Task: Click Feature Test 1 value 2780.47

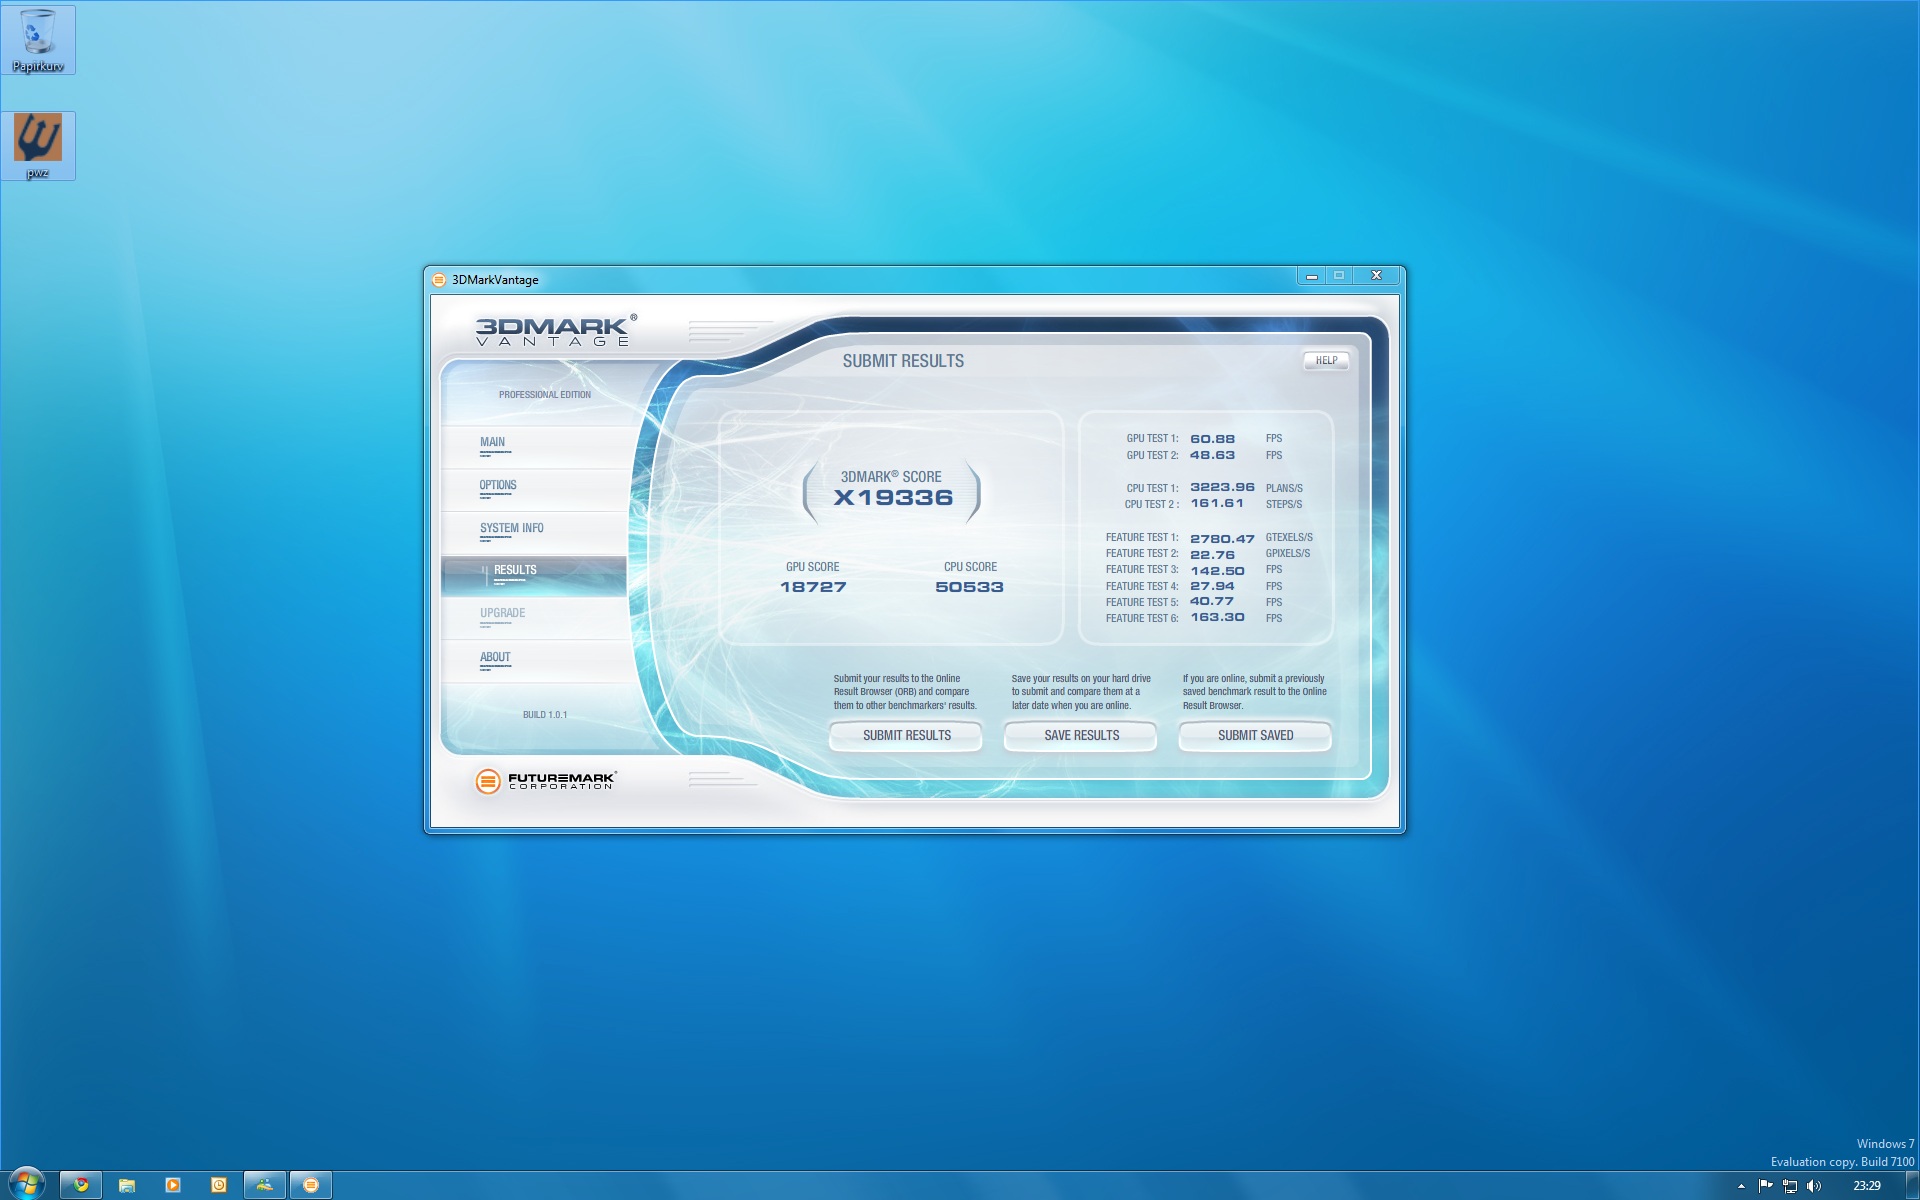Action: click(1222, 539)
